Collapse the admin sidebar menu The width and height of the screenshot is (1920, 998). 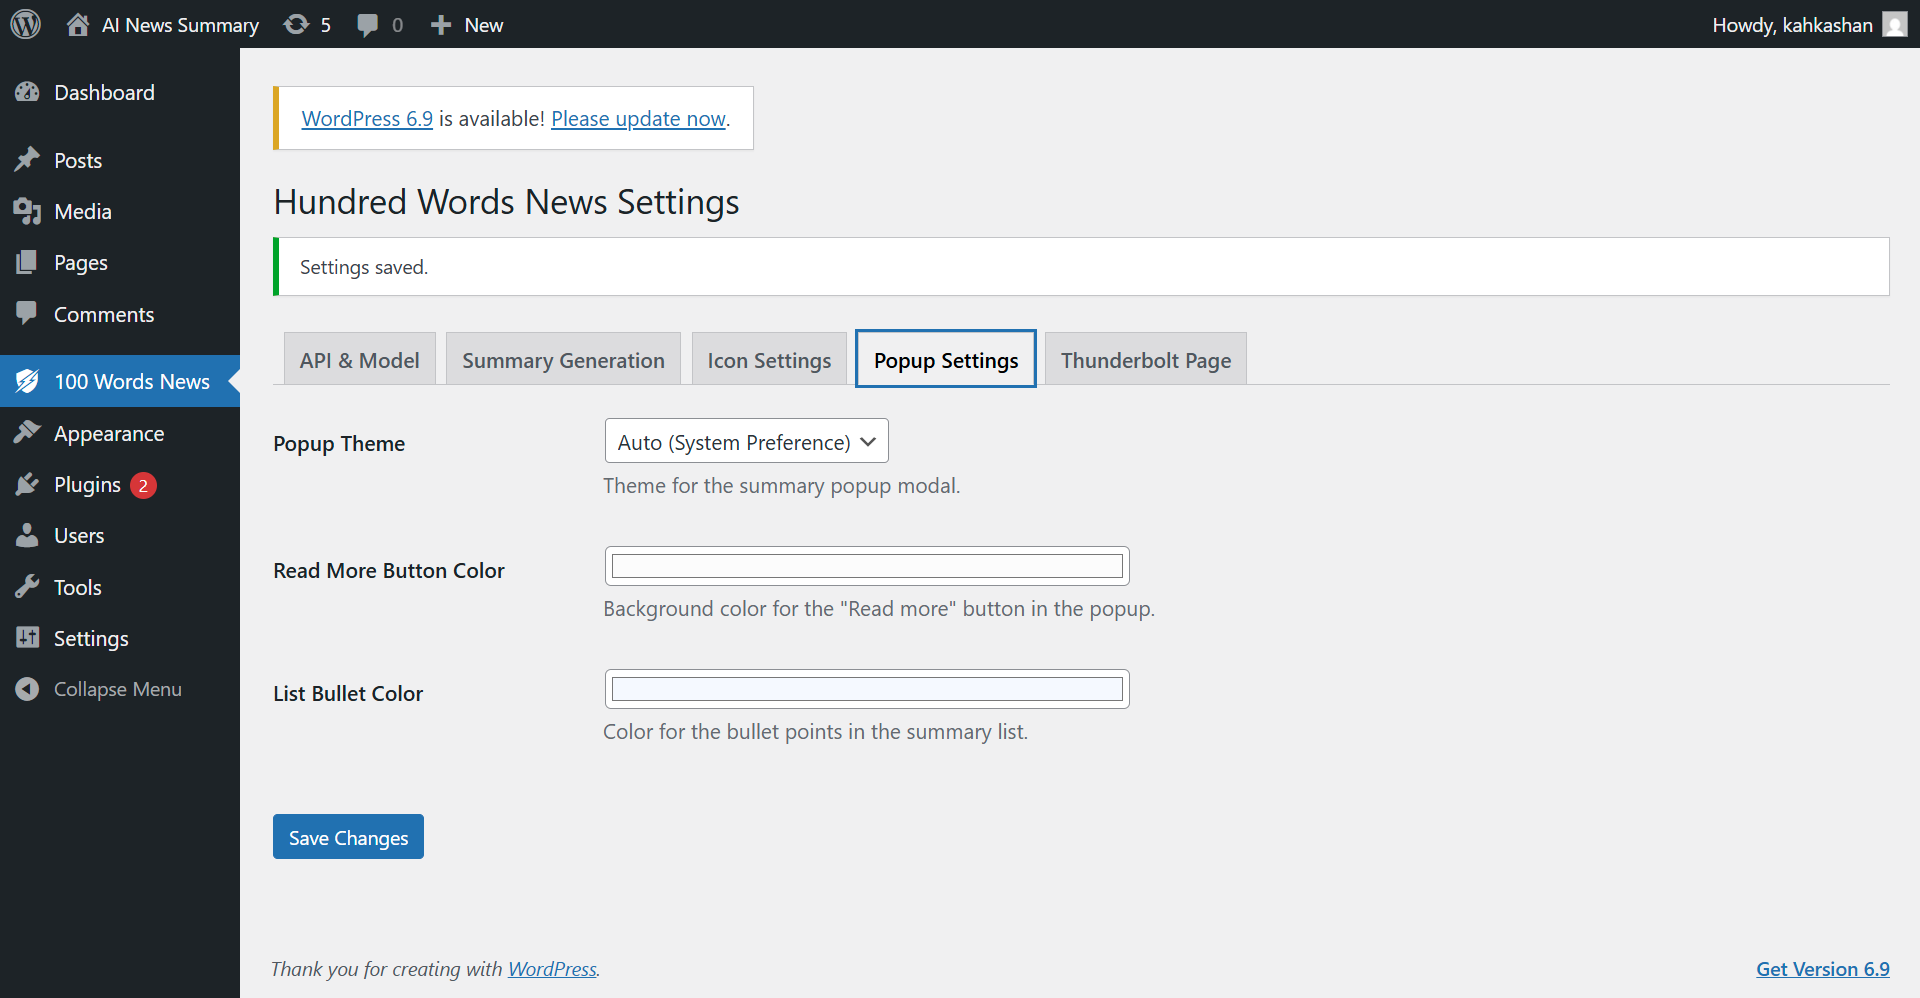28,688
